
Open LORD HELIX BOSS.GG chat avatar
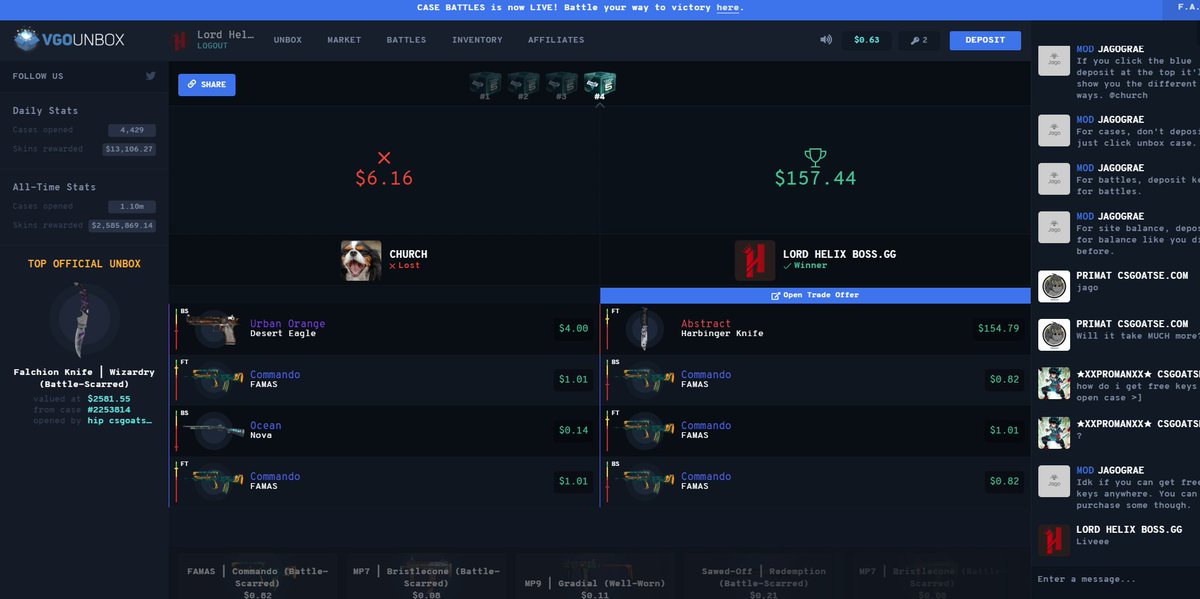(x=1054, y=540)
